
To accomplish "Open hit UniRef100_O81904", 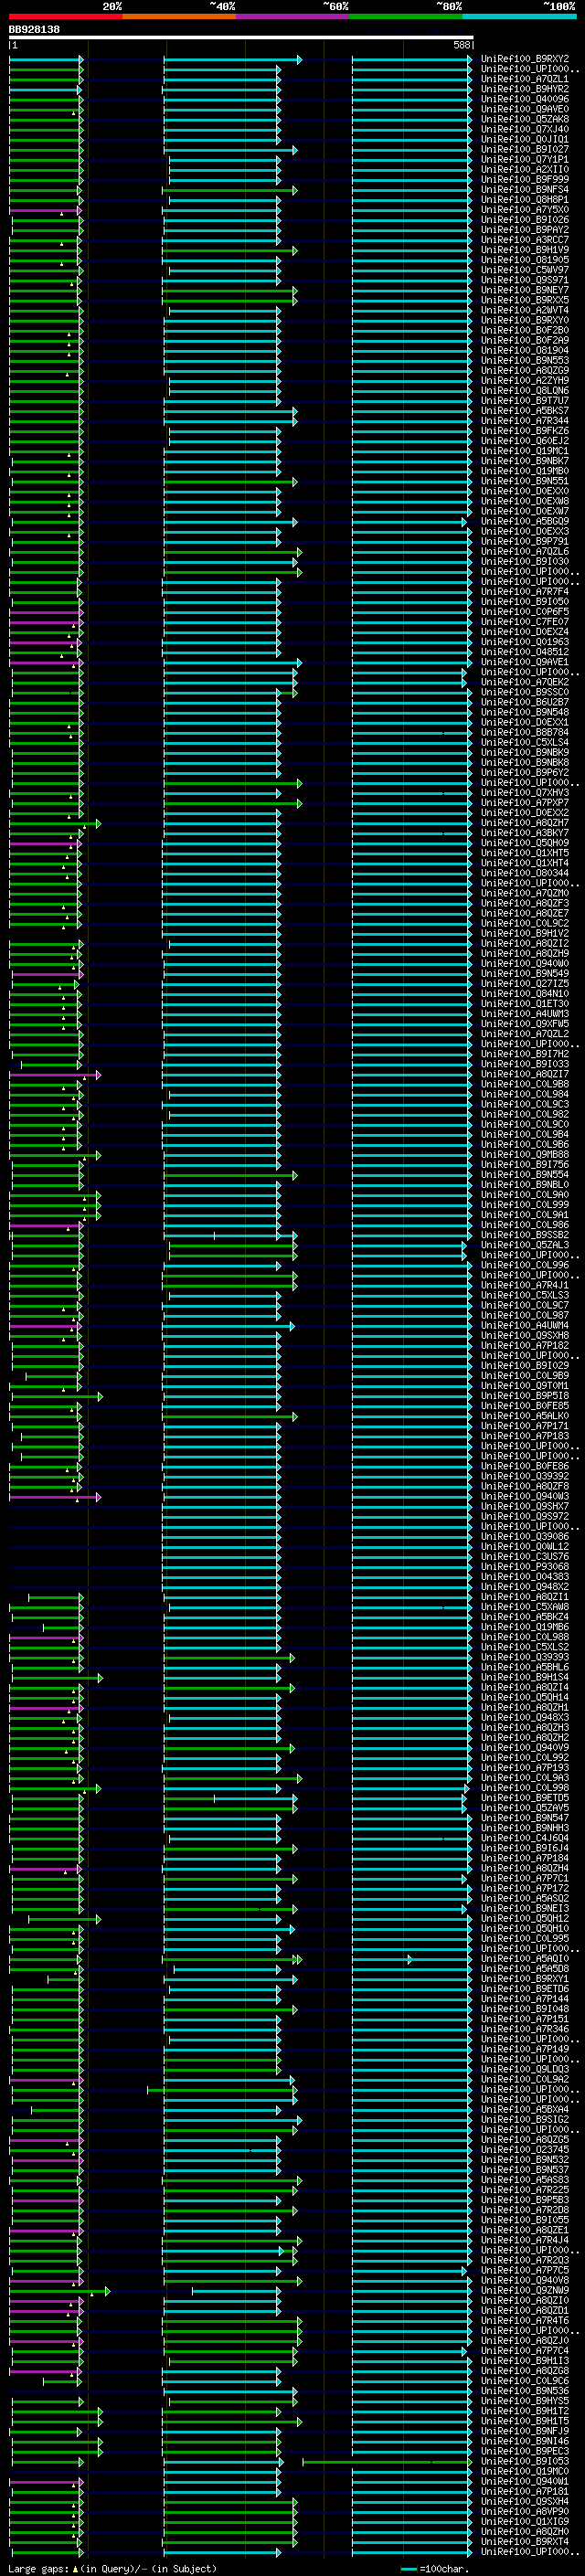I will (x=525, y=350).
